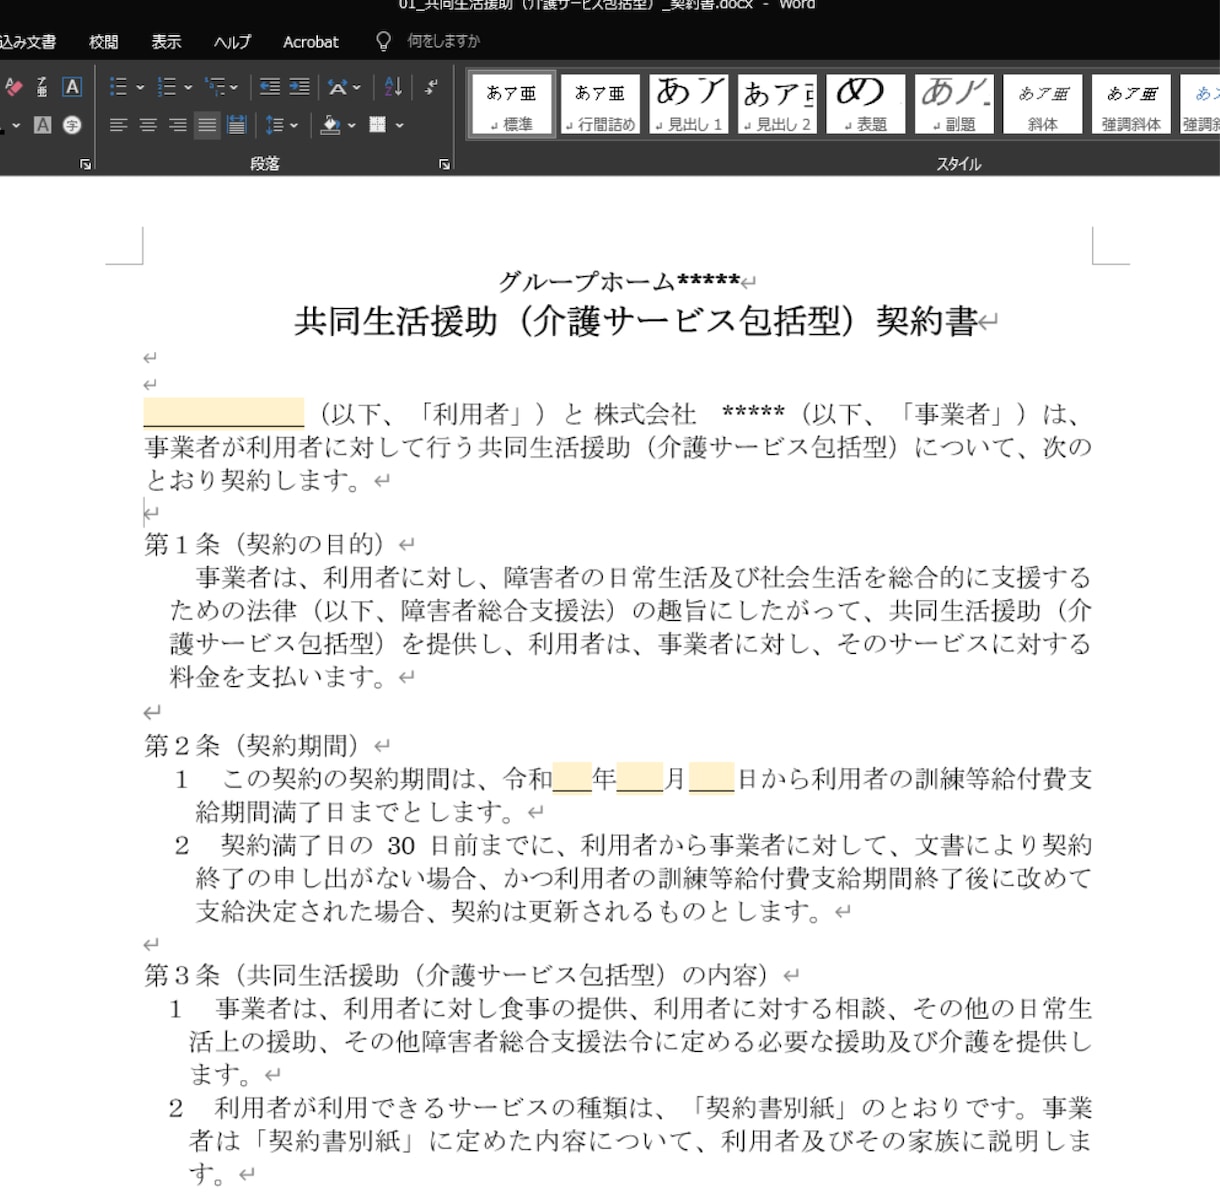Apply a numbered list
The image size is (1220, 1200).
(167, 87)
